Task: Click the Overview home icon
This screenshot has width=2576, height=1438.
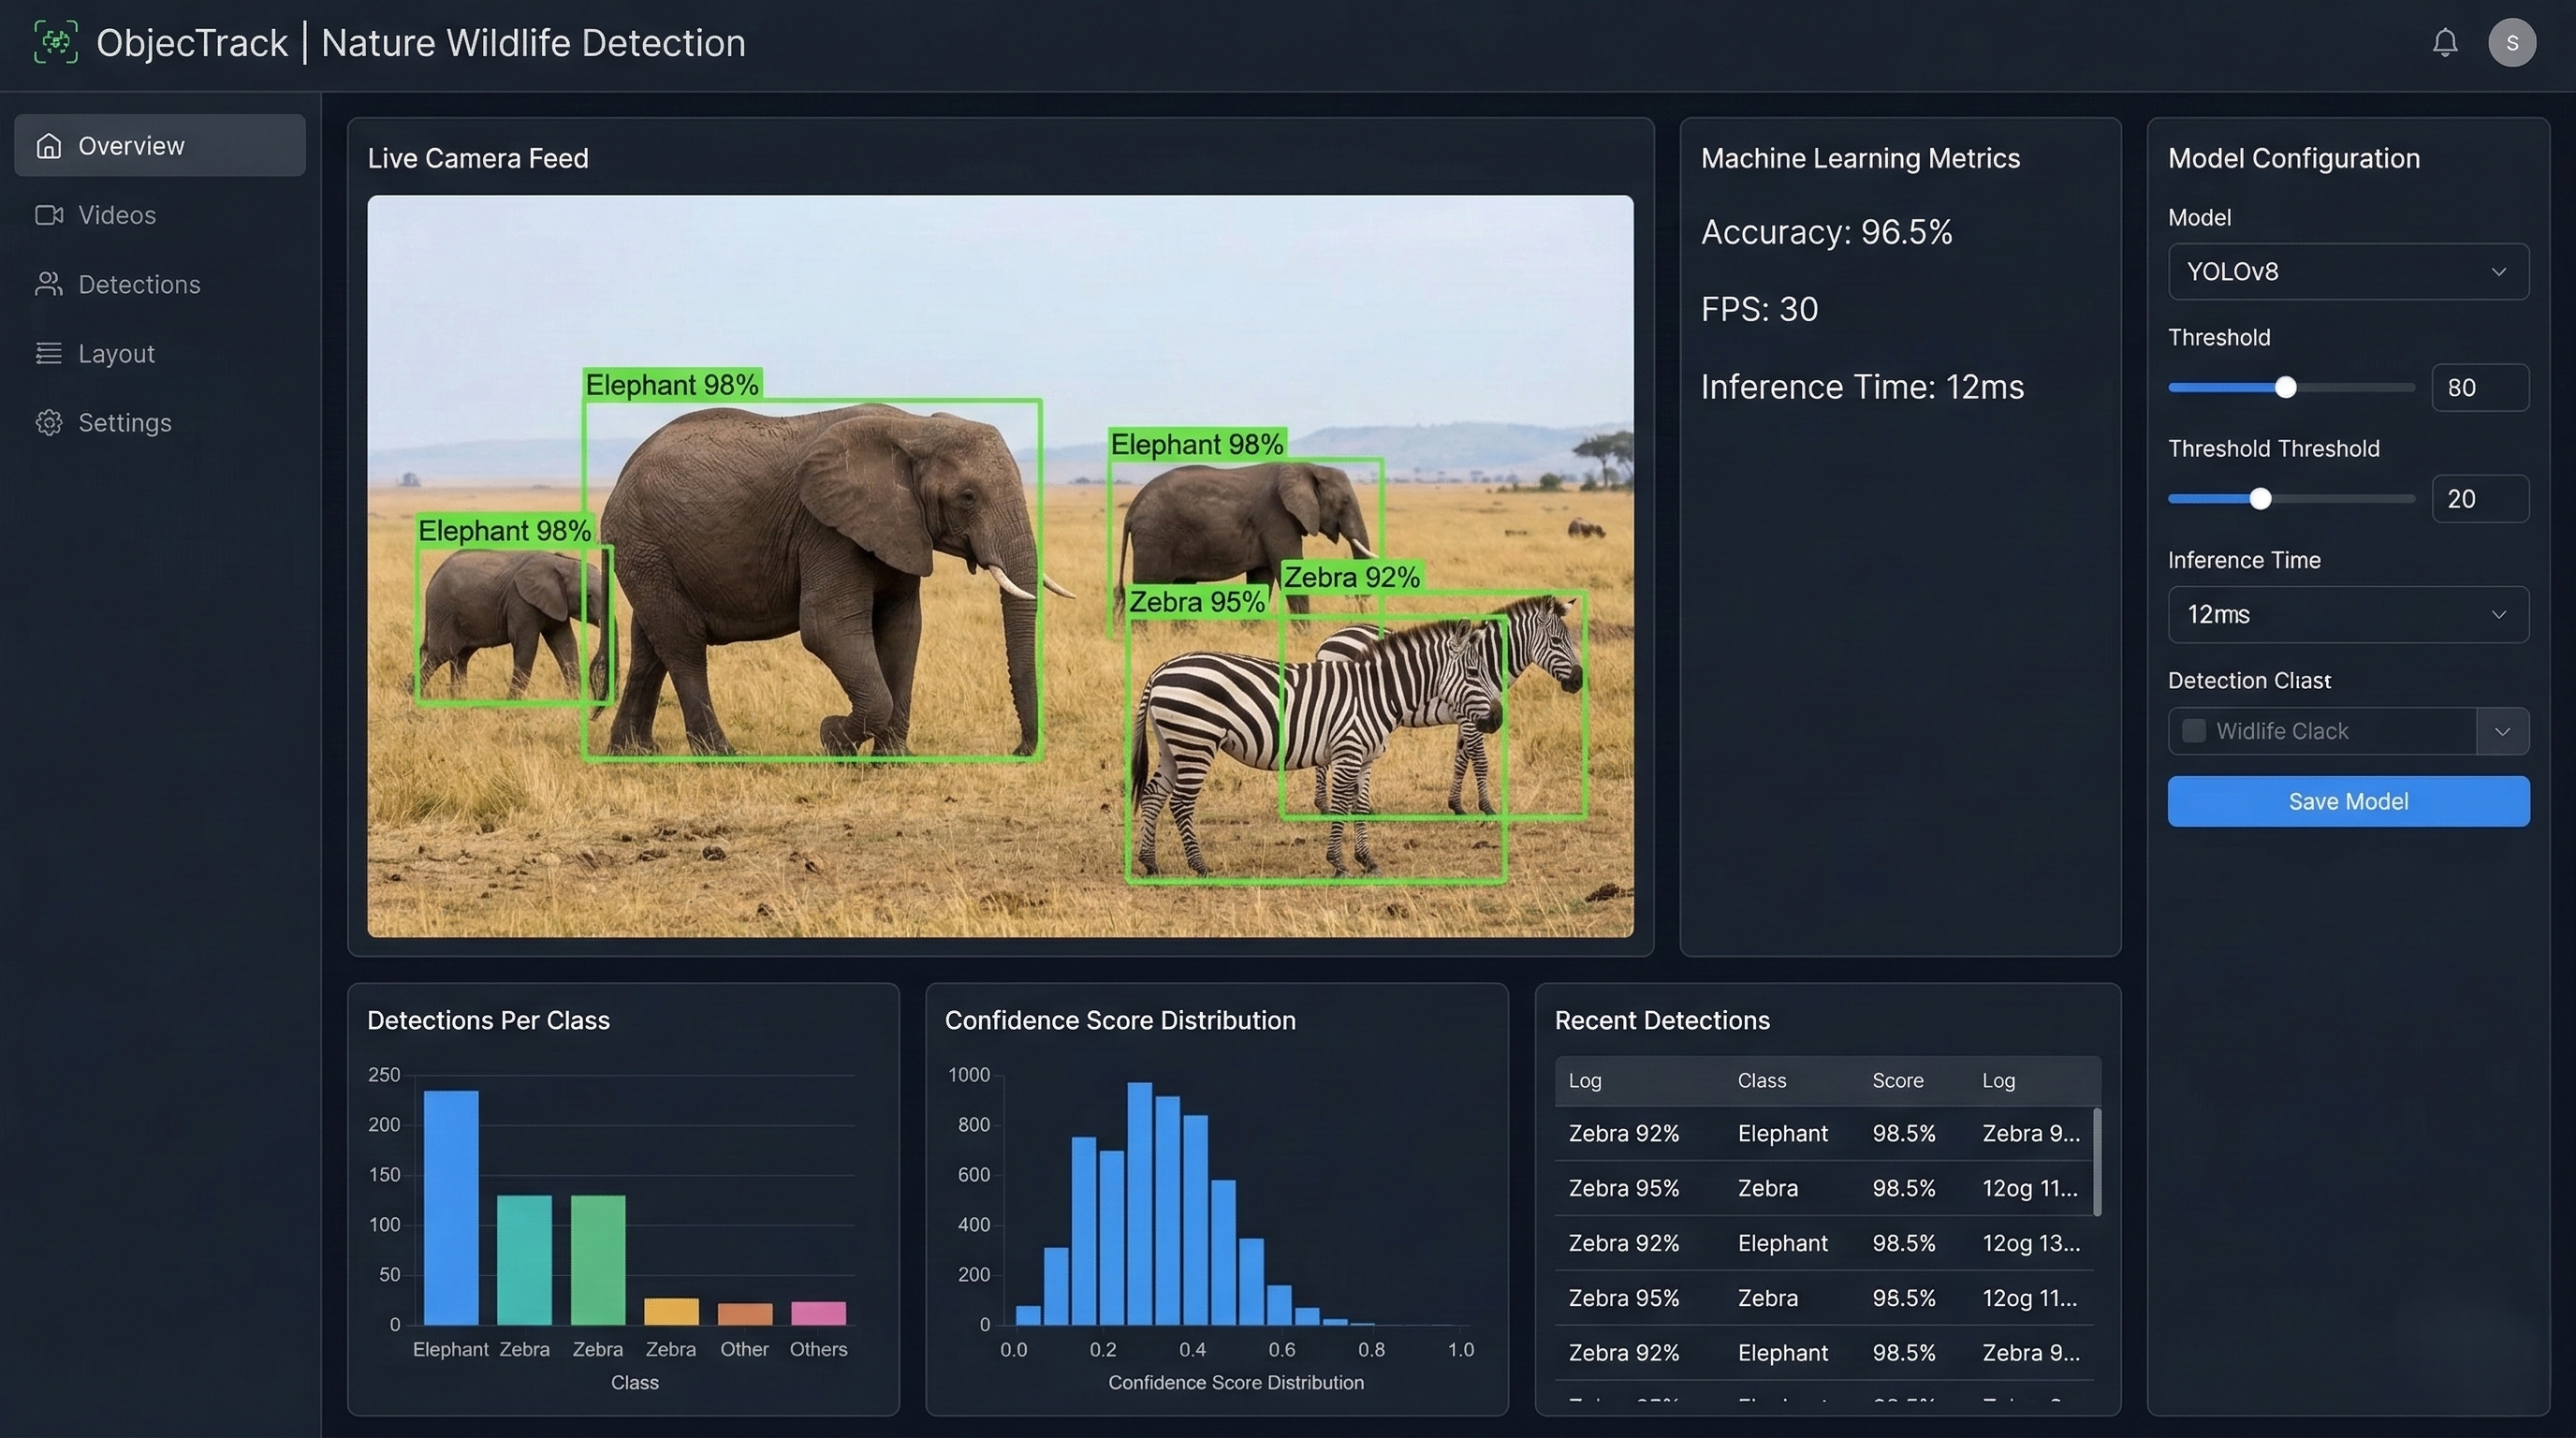Action: [49, 146]
